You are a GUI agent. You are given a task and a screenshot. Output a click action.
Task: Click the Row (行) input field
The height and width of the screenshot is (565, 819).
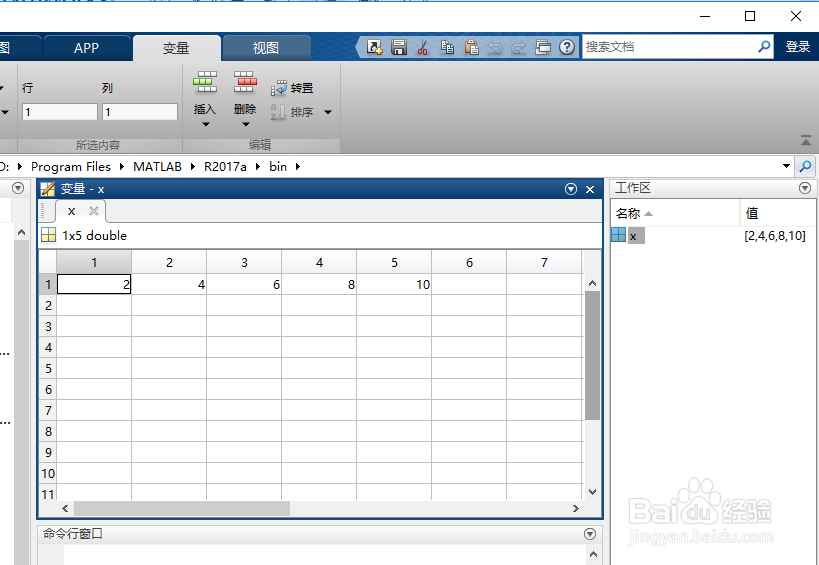(x=60, y=112)
